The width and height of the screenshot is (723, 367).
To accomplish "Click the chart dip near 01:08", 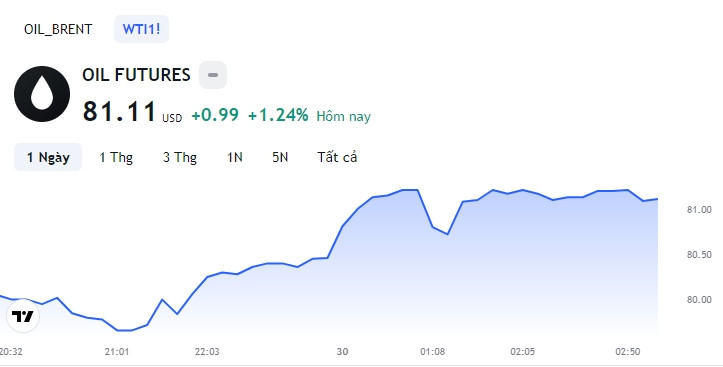I will [447, 234].
